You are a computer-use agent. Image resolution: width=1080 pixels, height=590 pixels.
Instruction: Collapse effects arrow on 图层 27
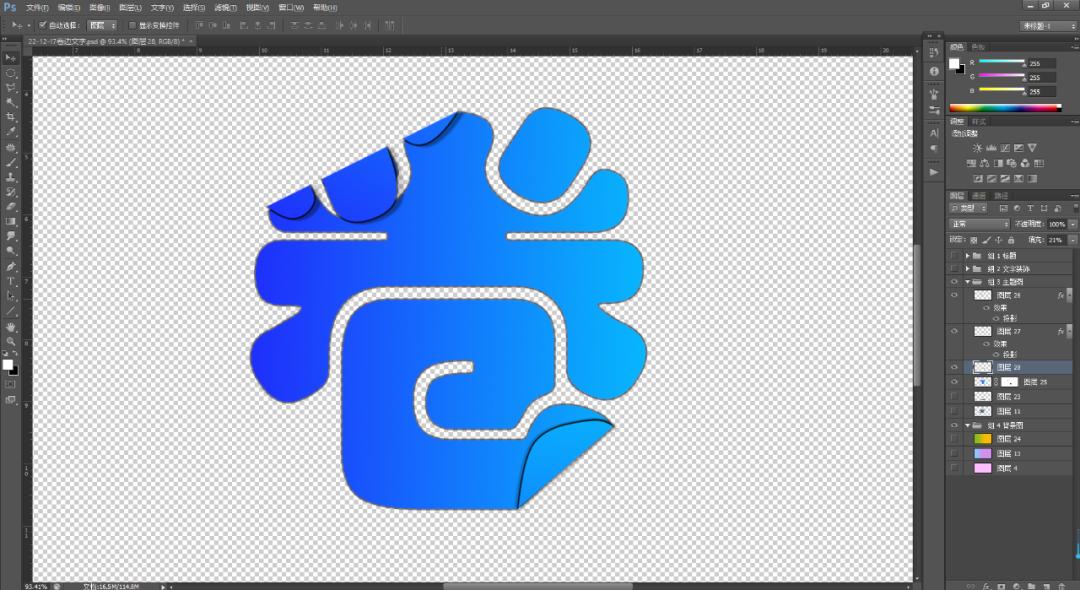click(x=1068, y=331)
